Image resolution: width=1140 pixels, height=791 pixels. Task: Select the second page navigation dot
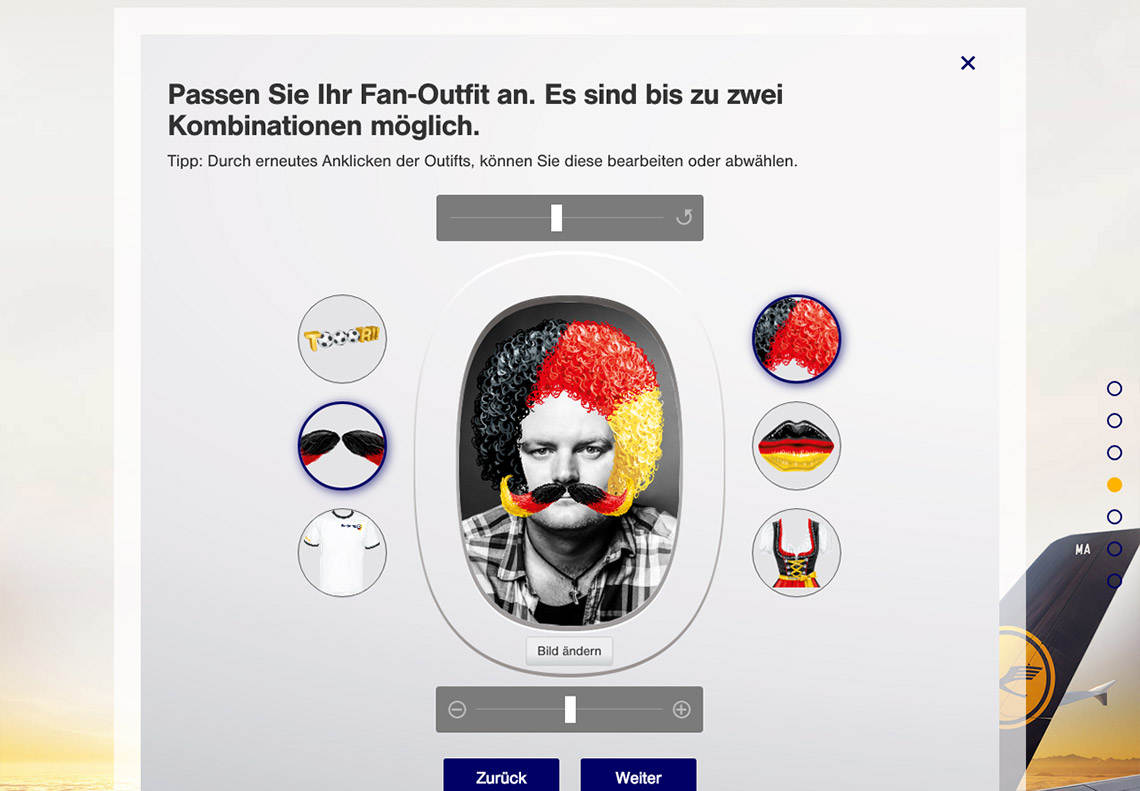pos(1114,420)
